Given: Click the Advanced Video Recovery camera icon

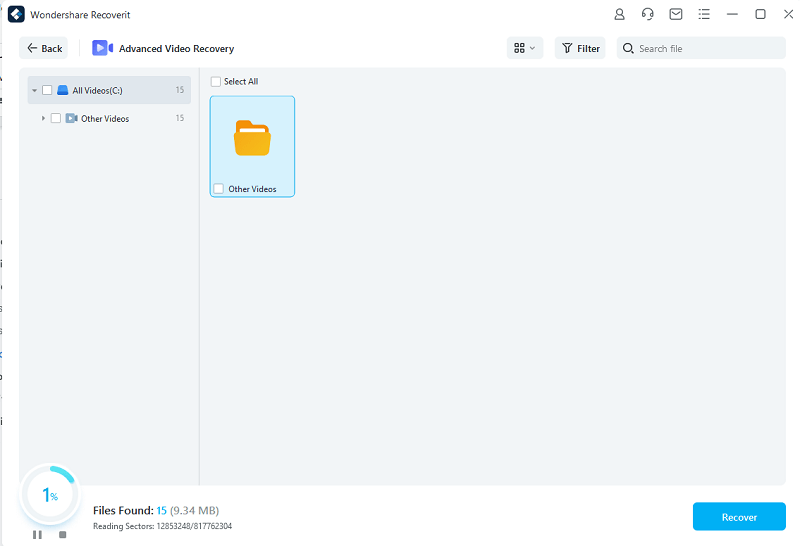Looking at the screenshot, I should pyautogui.click(x=103, y=48).
